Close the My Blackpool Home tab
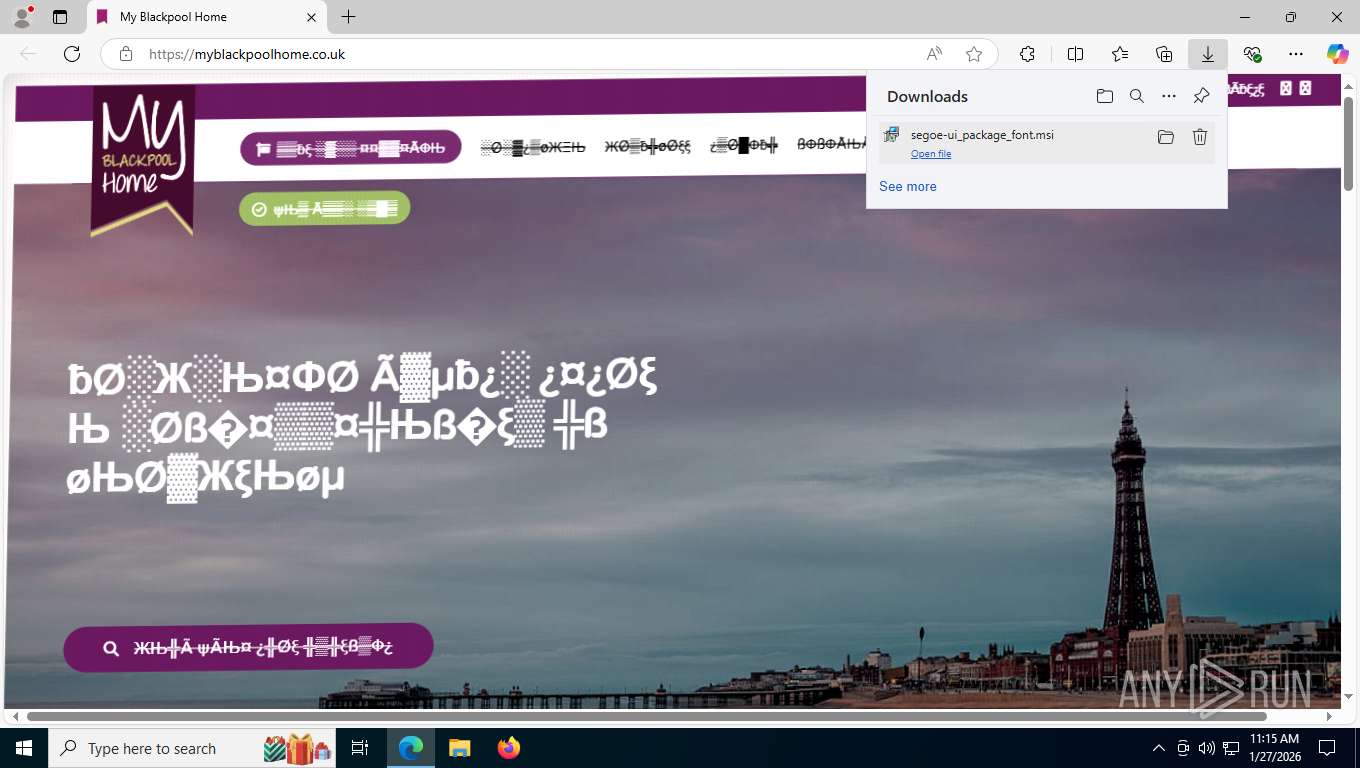1360x768 pixels. pos(311,17)
